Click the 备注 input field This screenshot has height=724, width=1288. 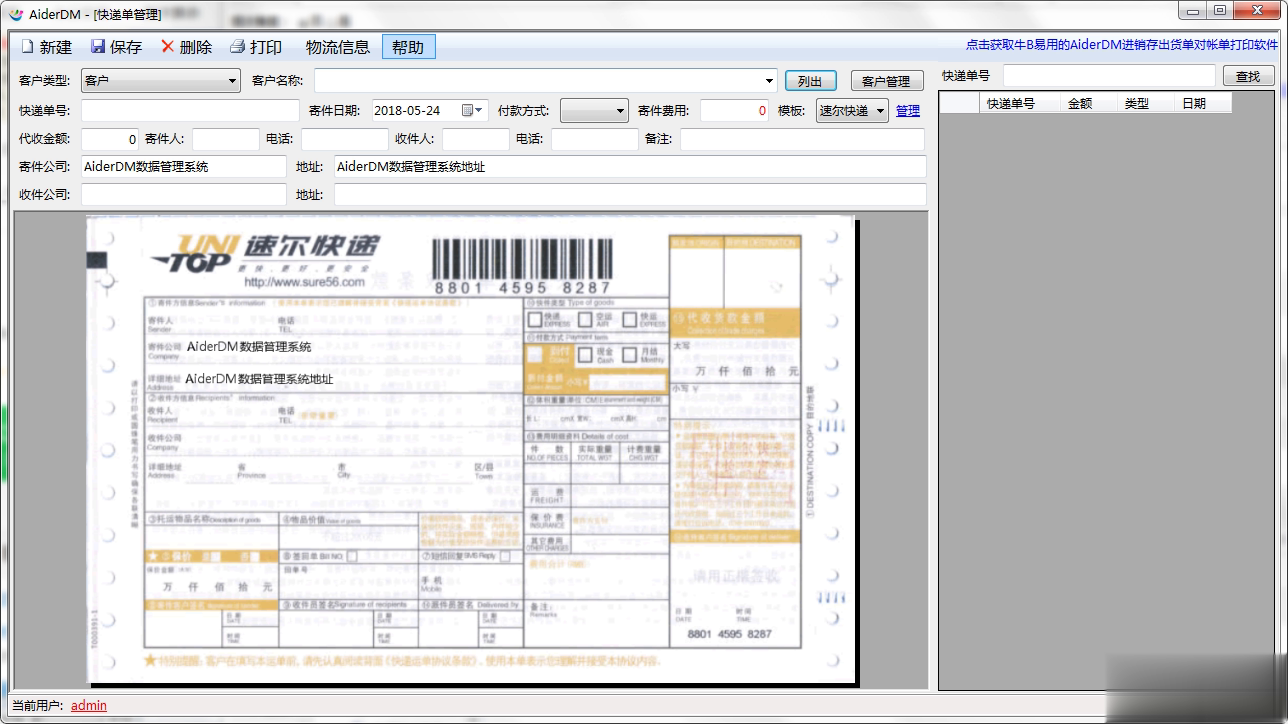pos(803,139)
